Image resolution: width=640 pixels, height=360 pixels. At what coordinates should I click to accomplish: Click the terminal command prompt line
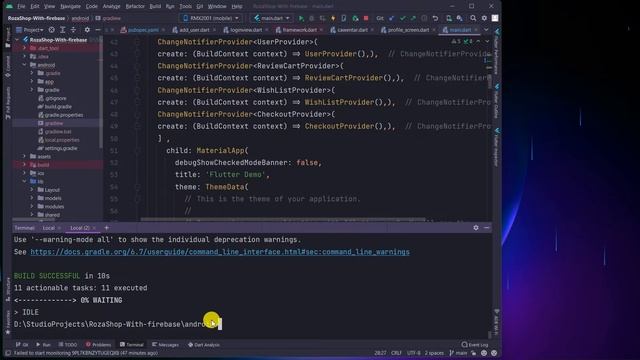(118, 324)
